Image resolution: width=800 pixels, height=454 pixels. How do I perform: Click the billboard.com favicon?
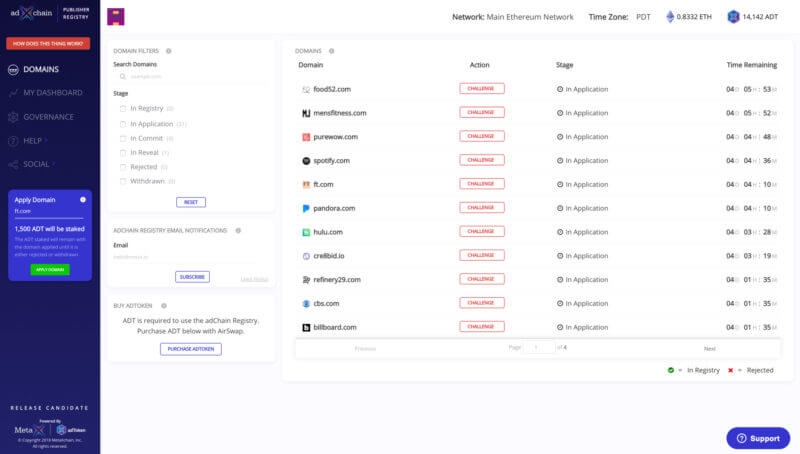(306, 327)
